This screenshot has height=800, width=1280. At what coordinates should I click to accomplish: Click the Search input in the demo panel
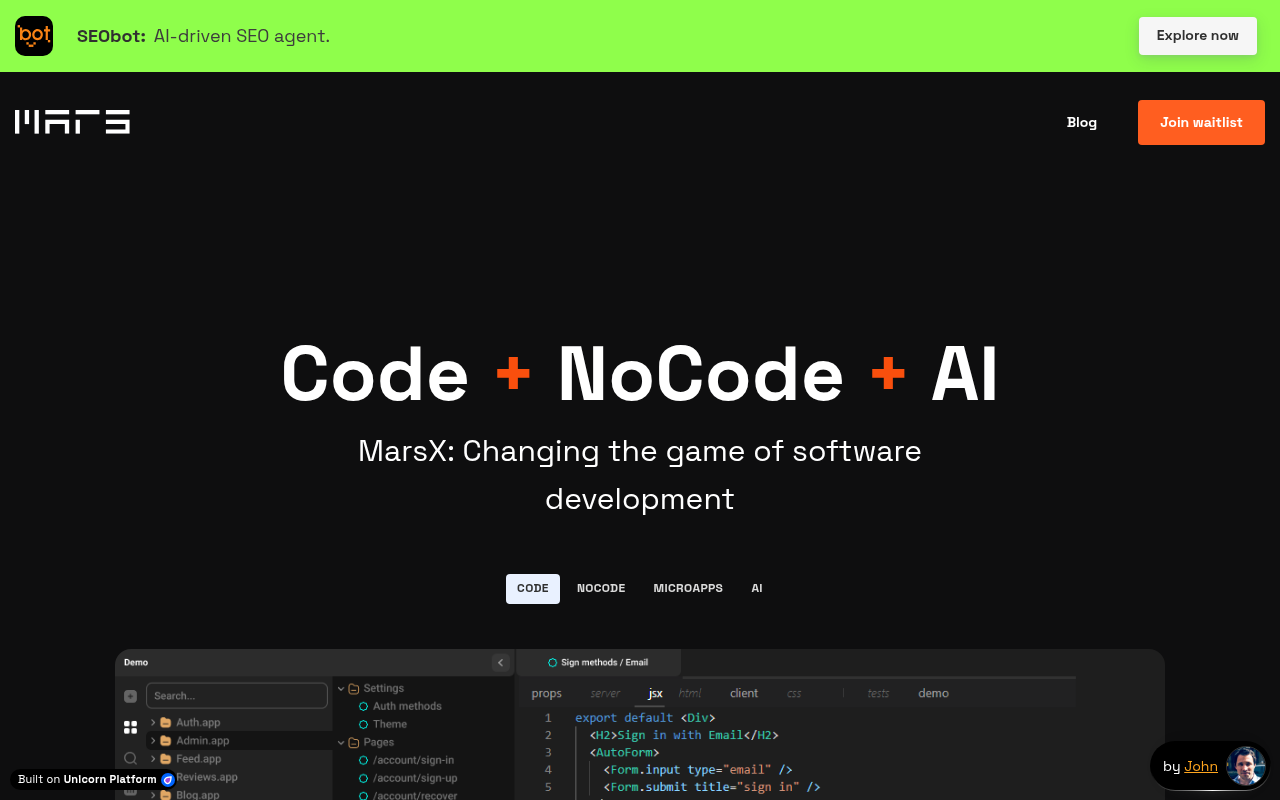pos(237,696)
